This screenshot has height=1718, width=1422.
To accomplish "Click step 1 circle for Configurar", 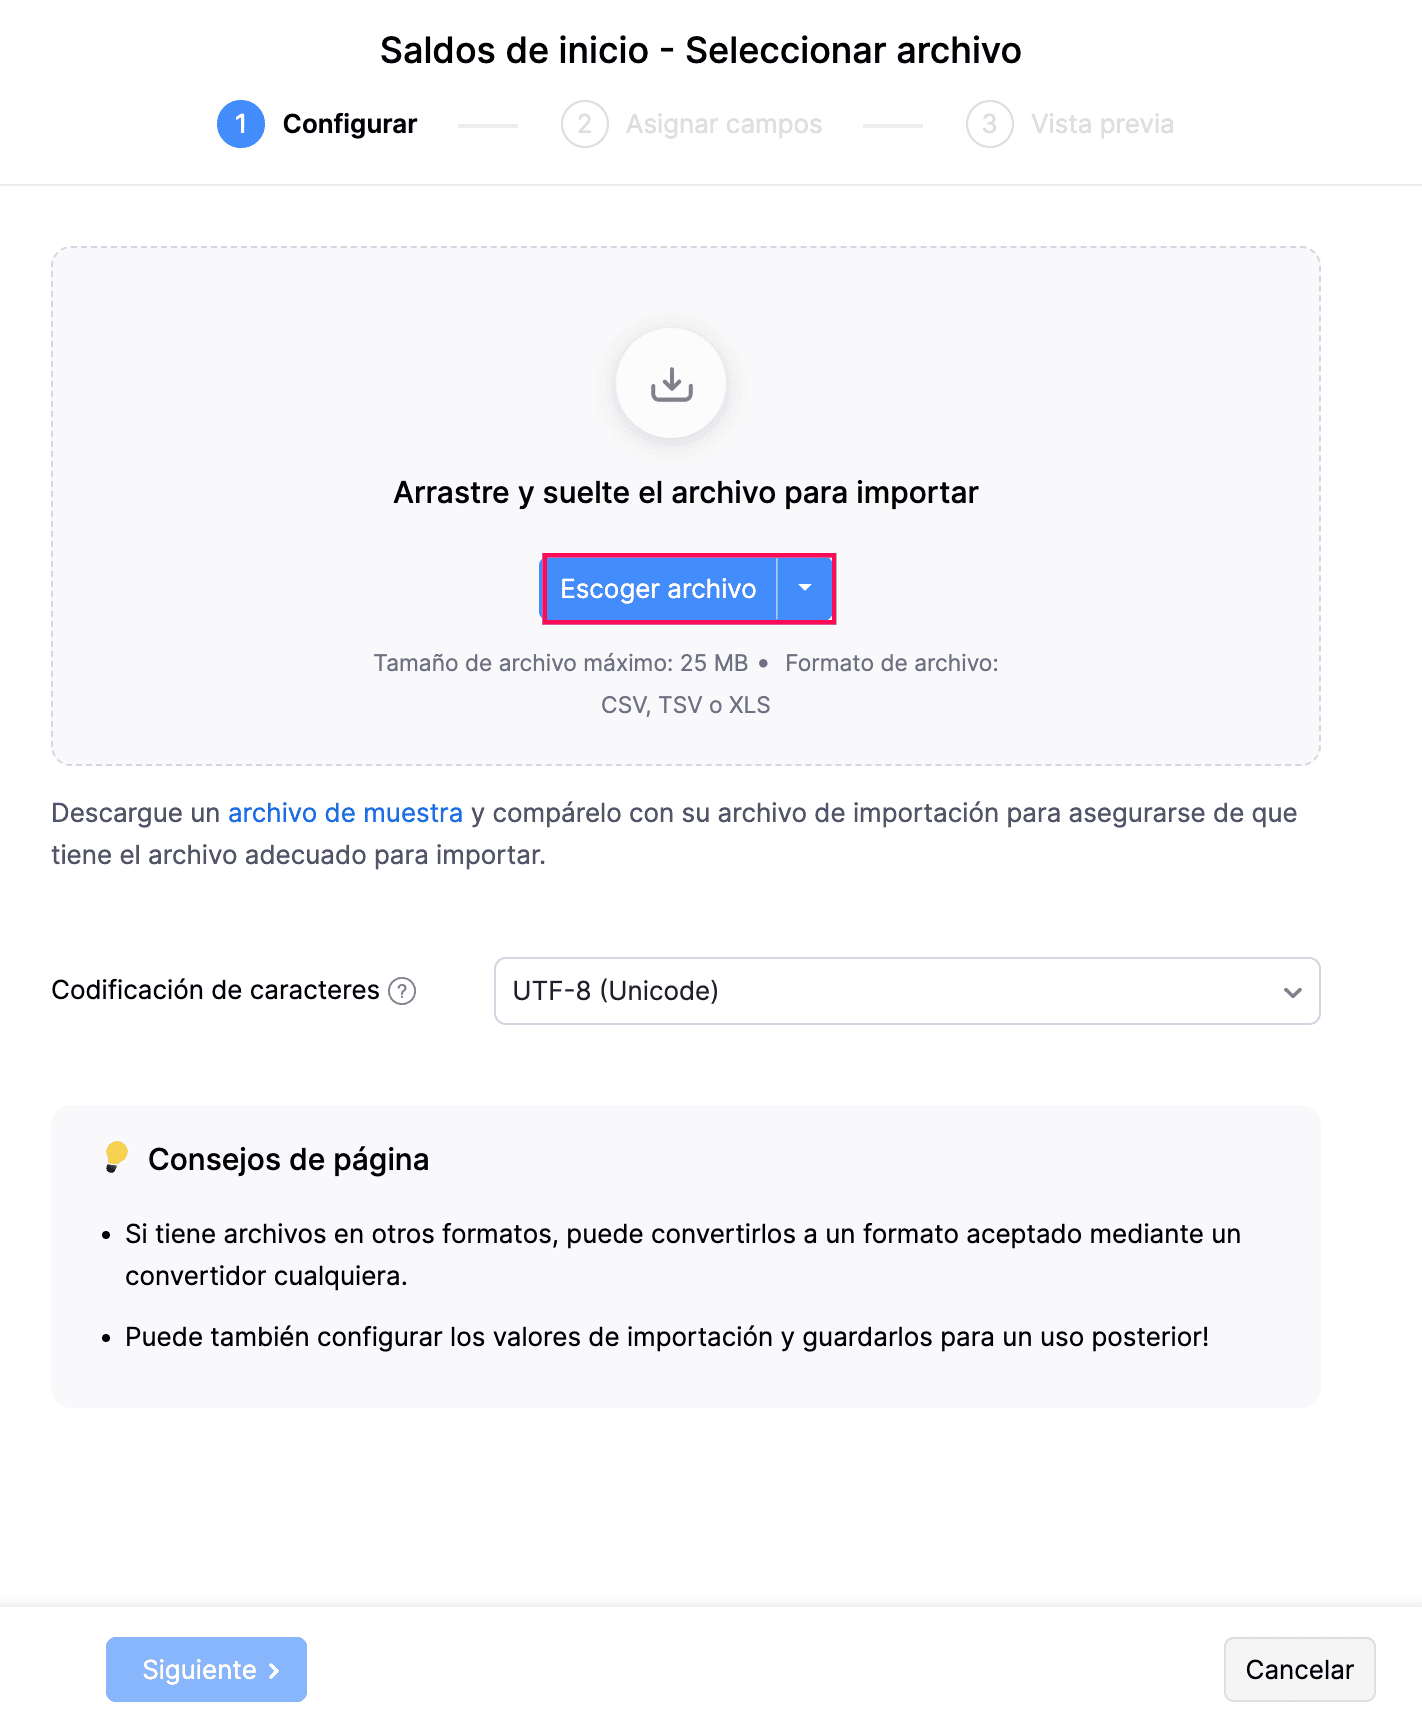I will click(x=241, y=124).
